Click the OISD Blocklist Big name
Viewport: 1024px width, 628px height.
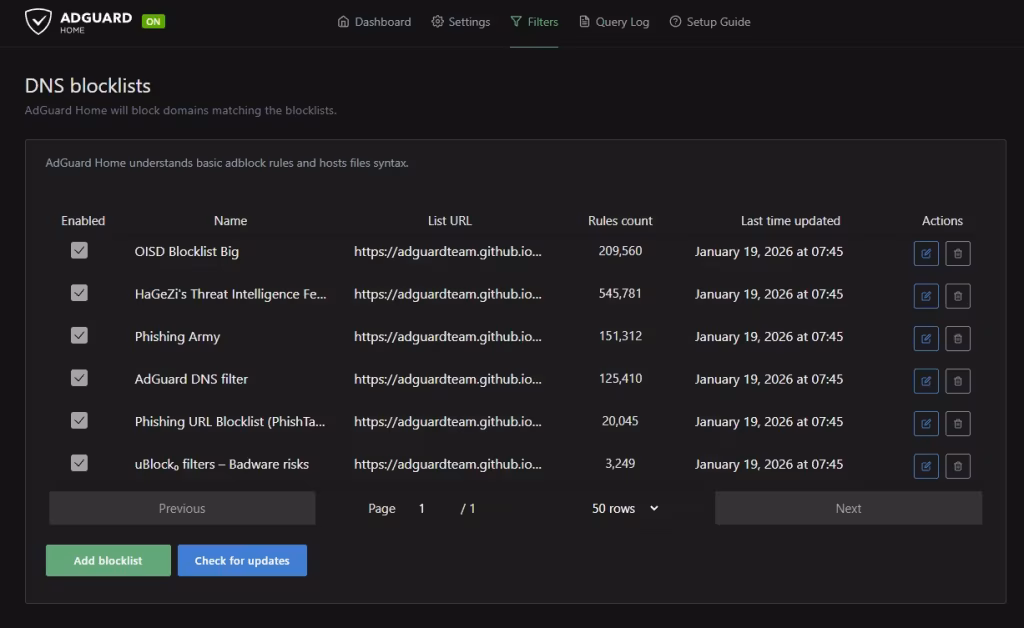pos(187,251)
